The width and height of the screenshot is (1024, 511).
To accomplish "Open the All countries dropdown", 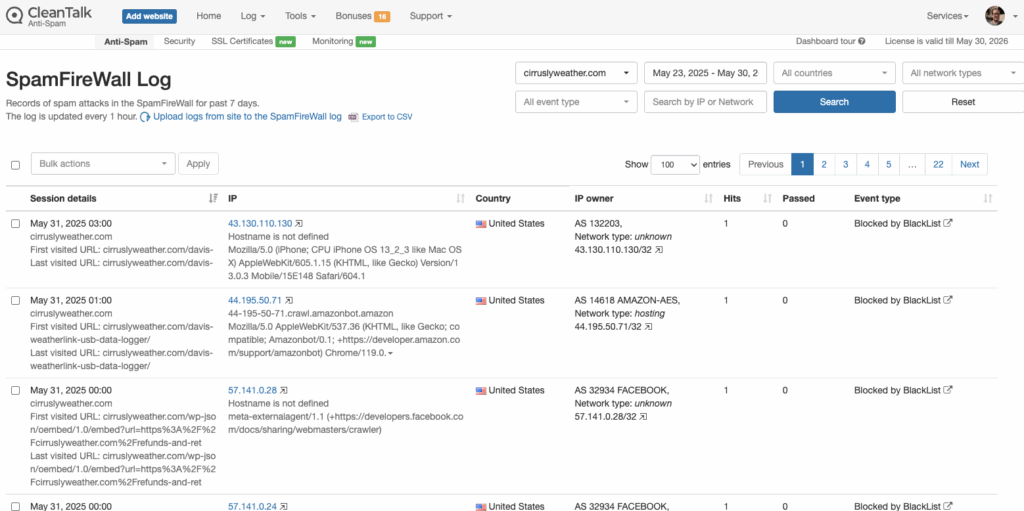I will coord(834,73).
